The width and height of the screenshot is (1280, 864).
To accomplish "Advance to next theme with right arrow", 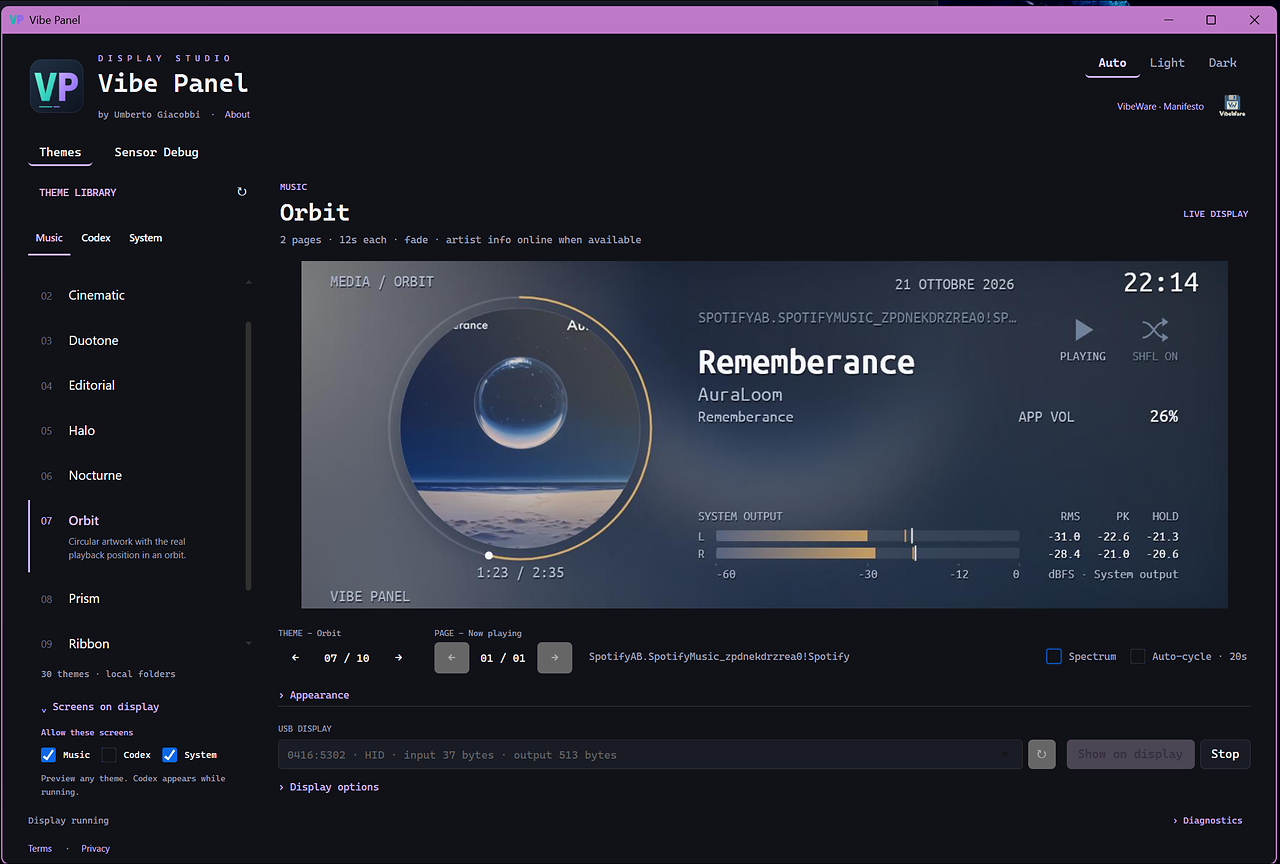I will pos(398,658).
